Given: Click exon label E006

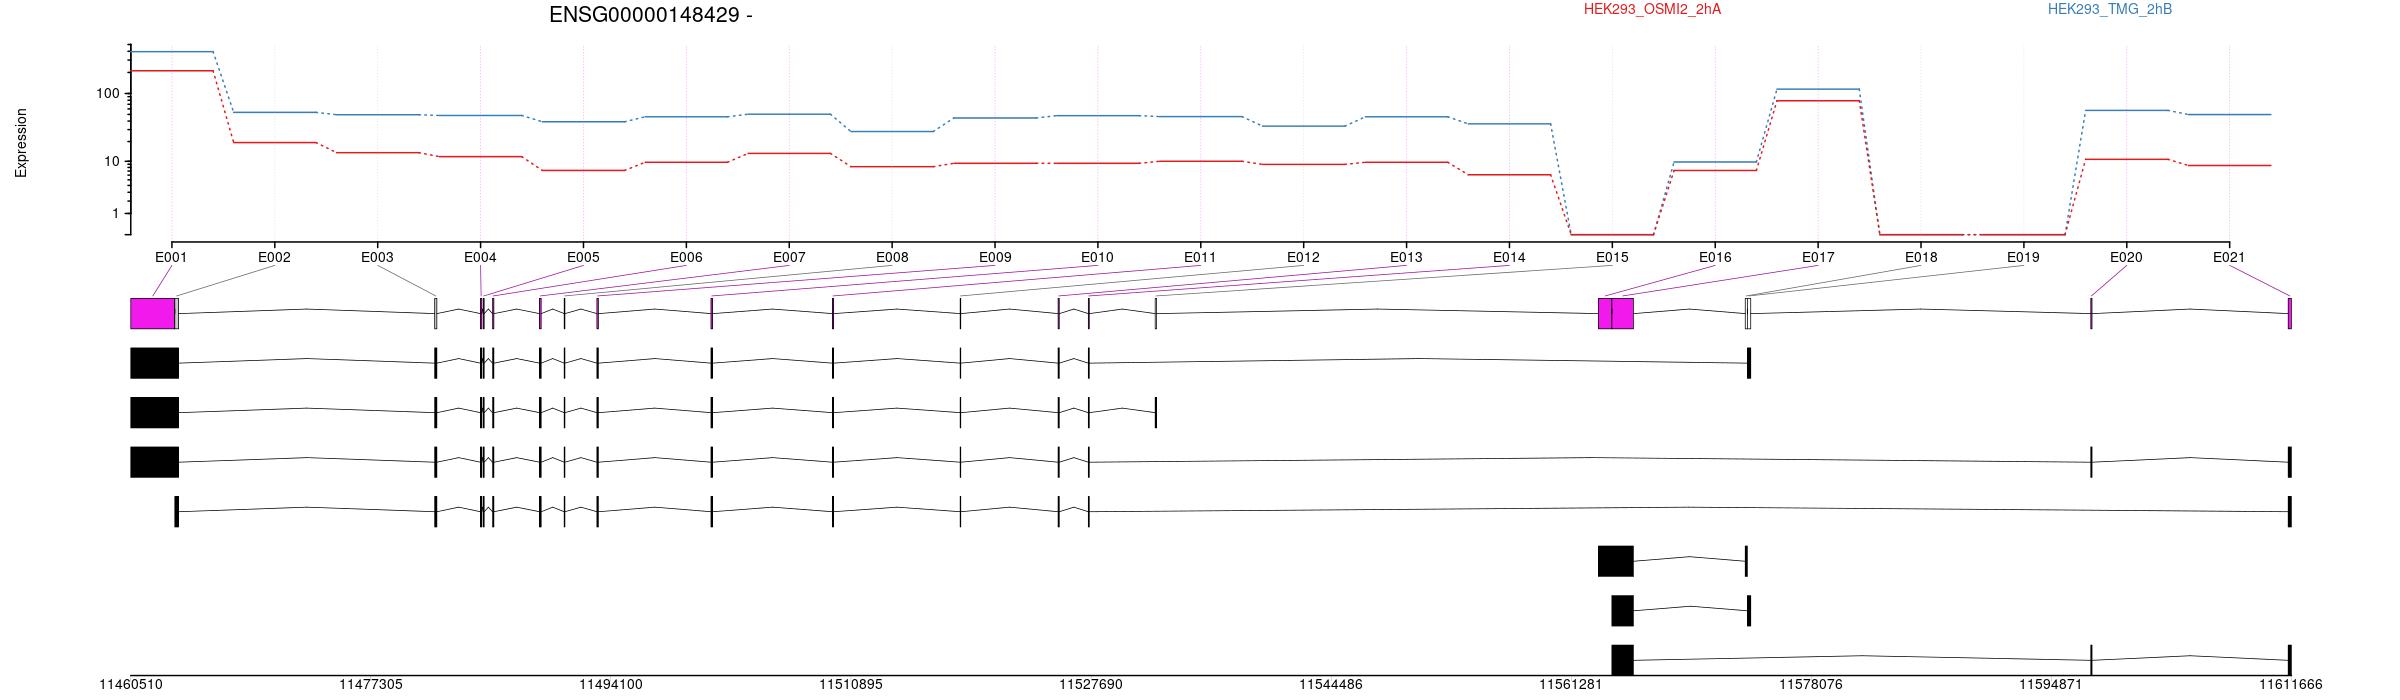Looking at the screenshot, I should [686, 257].
